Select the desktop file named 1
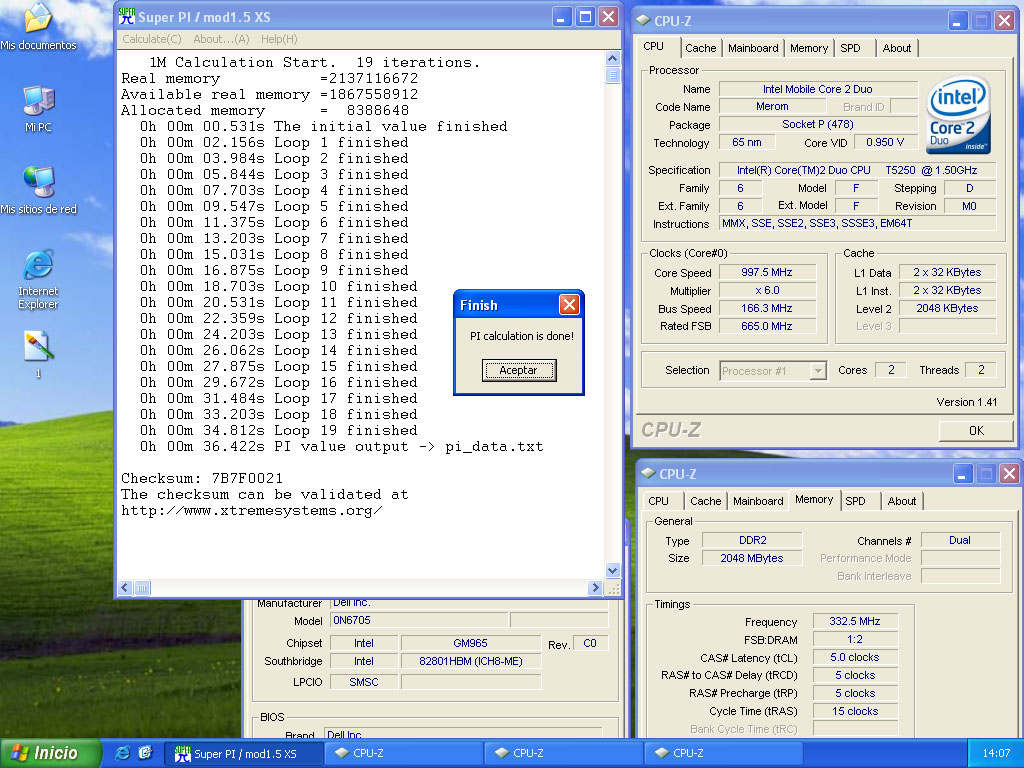Screen dimensions: 1024x768 (38, 354)
